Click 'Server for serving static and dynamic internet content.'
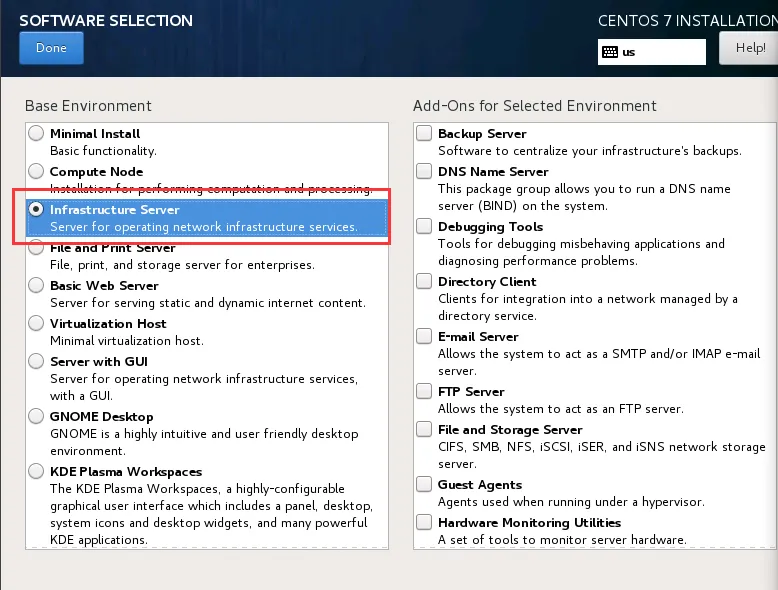The image size is (778, 590). (x=208, y=303)
